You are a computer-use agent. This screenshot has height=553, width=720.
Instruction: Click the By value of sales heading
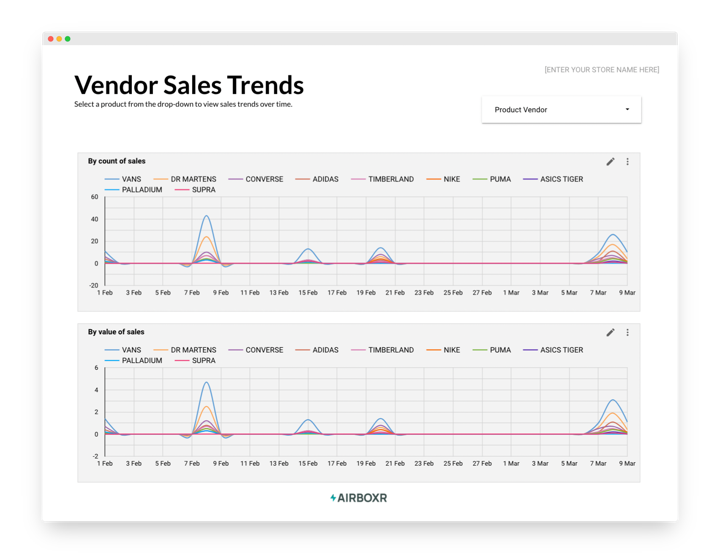point(116,332)
